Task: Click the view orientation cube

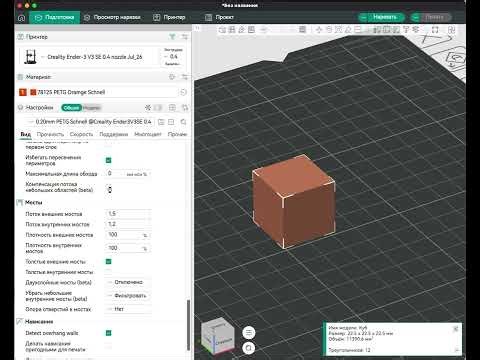Action: pyautogui.click(x=218, y=337)
